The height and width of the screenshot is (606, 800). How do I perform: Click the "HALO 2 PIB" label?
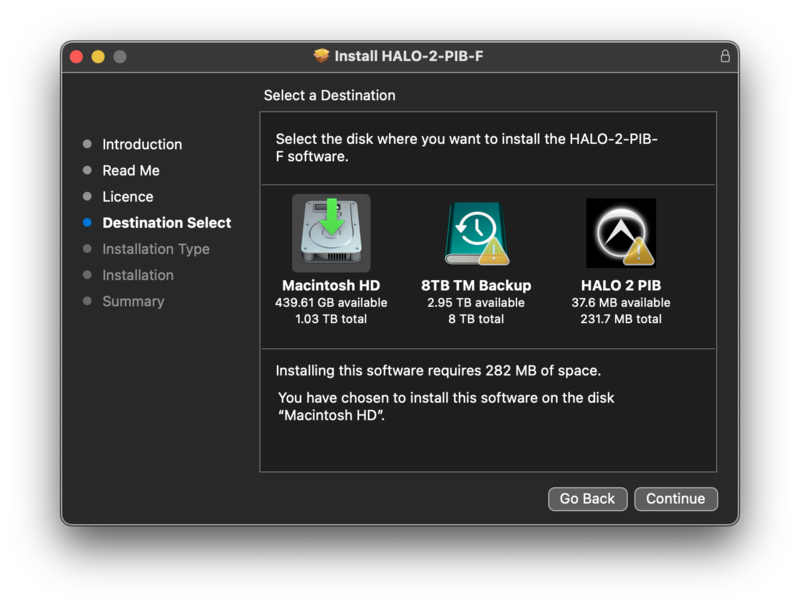tap(621, 285)
